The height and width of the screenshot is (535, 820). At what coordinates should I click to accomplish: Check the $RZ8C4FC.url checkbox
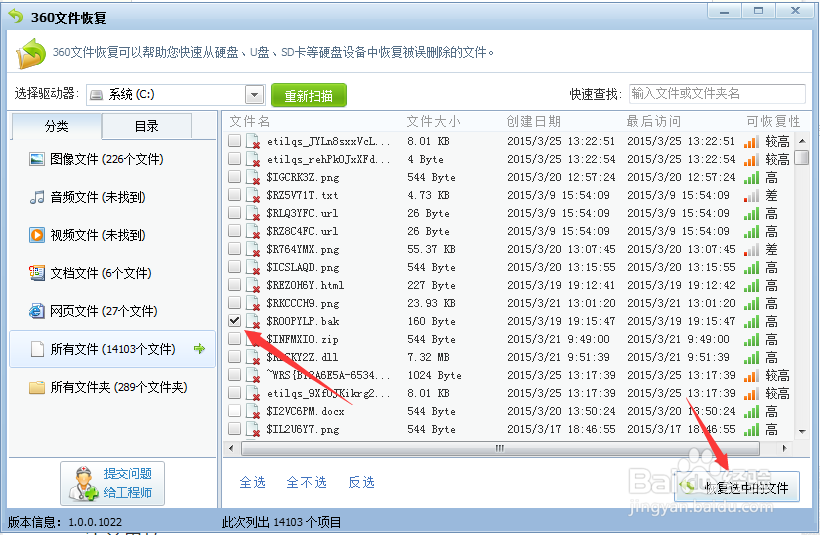click(234, 231)
